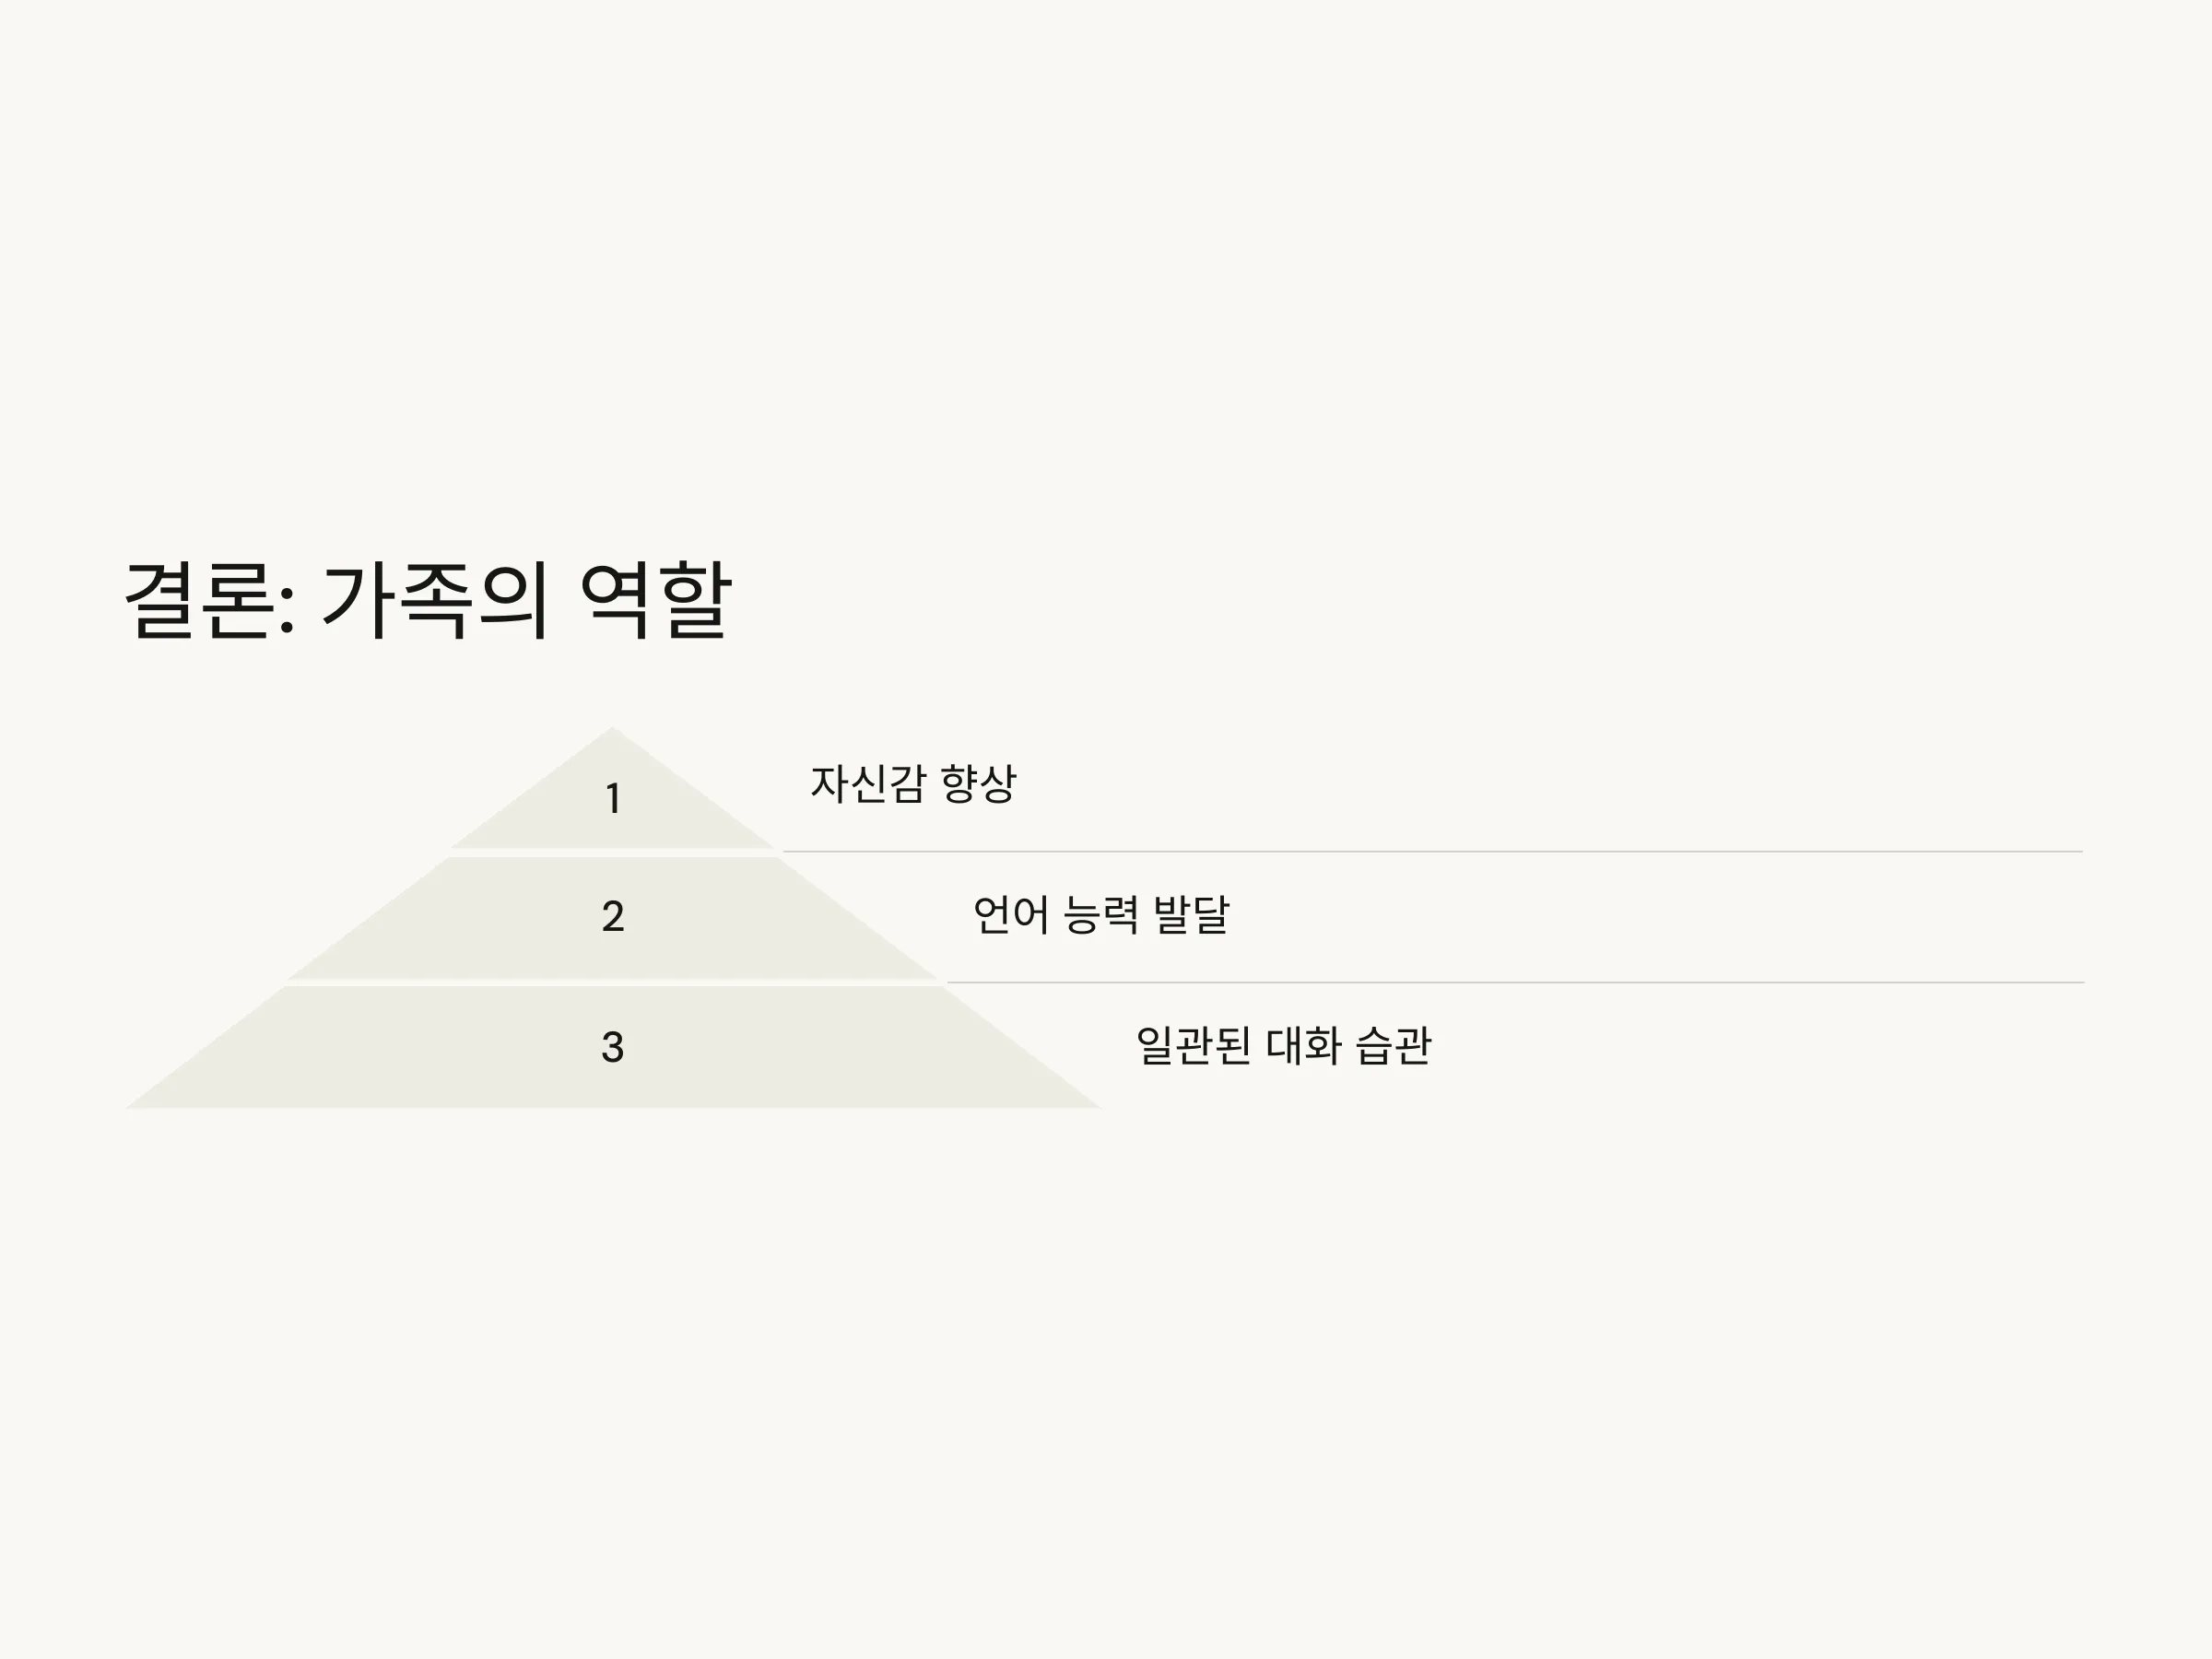
Task: Click the word '역할' in the title
Action: [x=656, y=600]
